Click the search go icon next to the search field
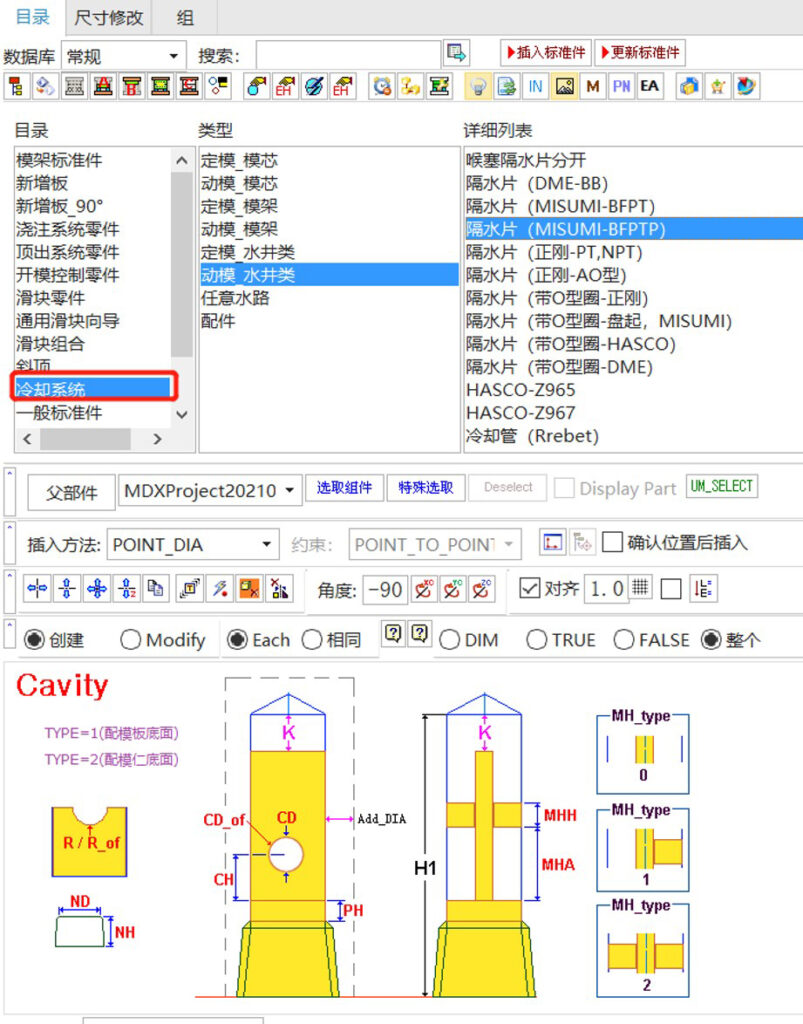This screenshot has width=803, height=1024. point(456,53)
